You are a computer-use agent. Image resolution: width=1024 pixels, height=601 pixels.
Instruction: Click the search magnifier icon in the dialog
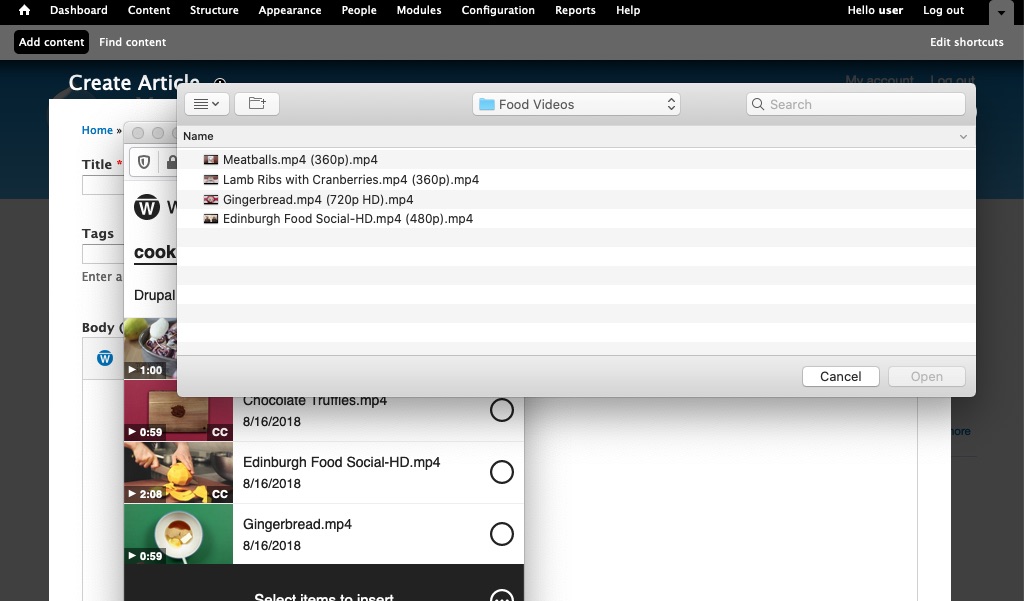pyautogui.click(x=757, y=104)
